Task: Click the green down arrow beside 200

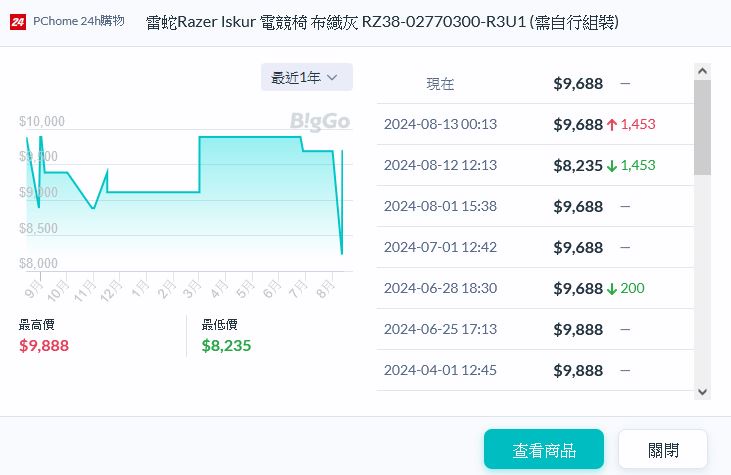Action: (611, 289)
